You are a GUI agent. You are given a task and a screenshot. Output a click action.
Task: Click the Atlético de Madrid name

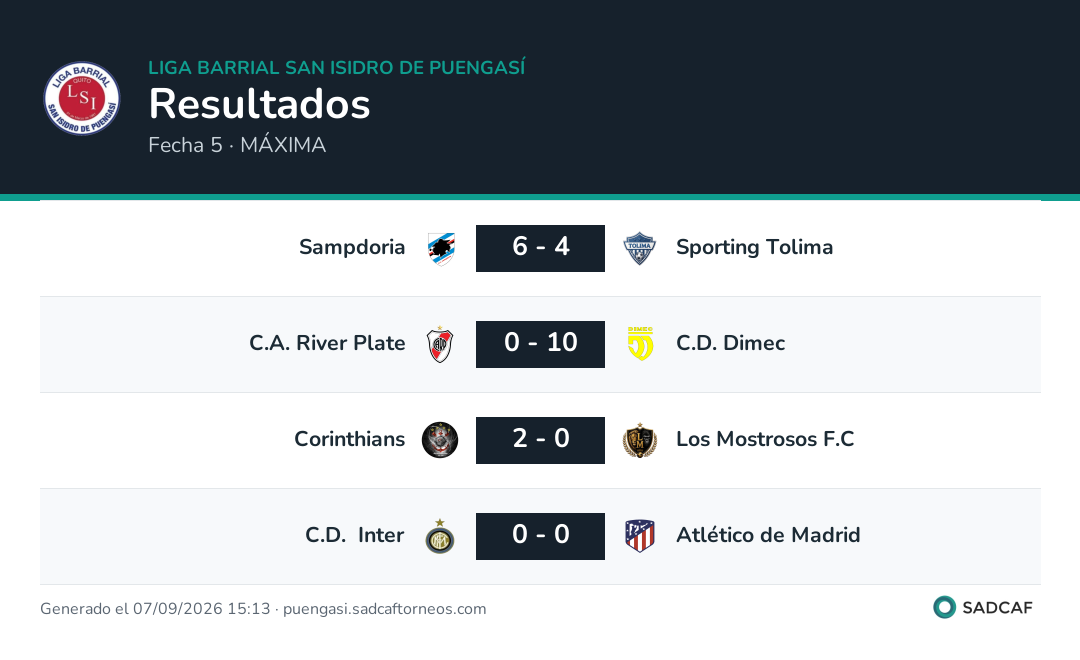[x=768, y=535]
